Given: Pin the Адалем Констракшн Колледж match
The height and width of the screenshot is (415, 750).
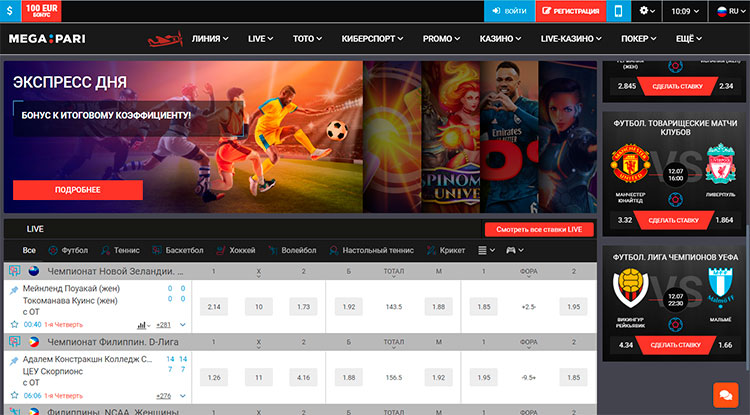Looking at the screenshot, I should [14, 361].
